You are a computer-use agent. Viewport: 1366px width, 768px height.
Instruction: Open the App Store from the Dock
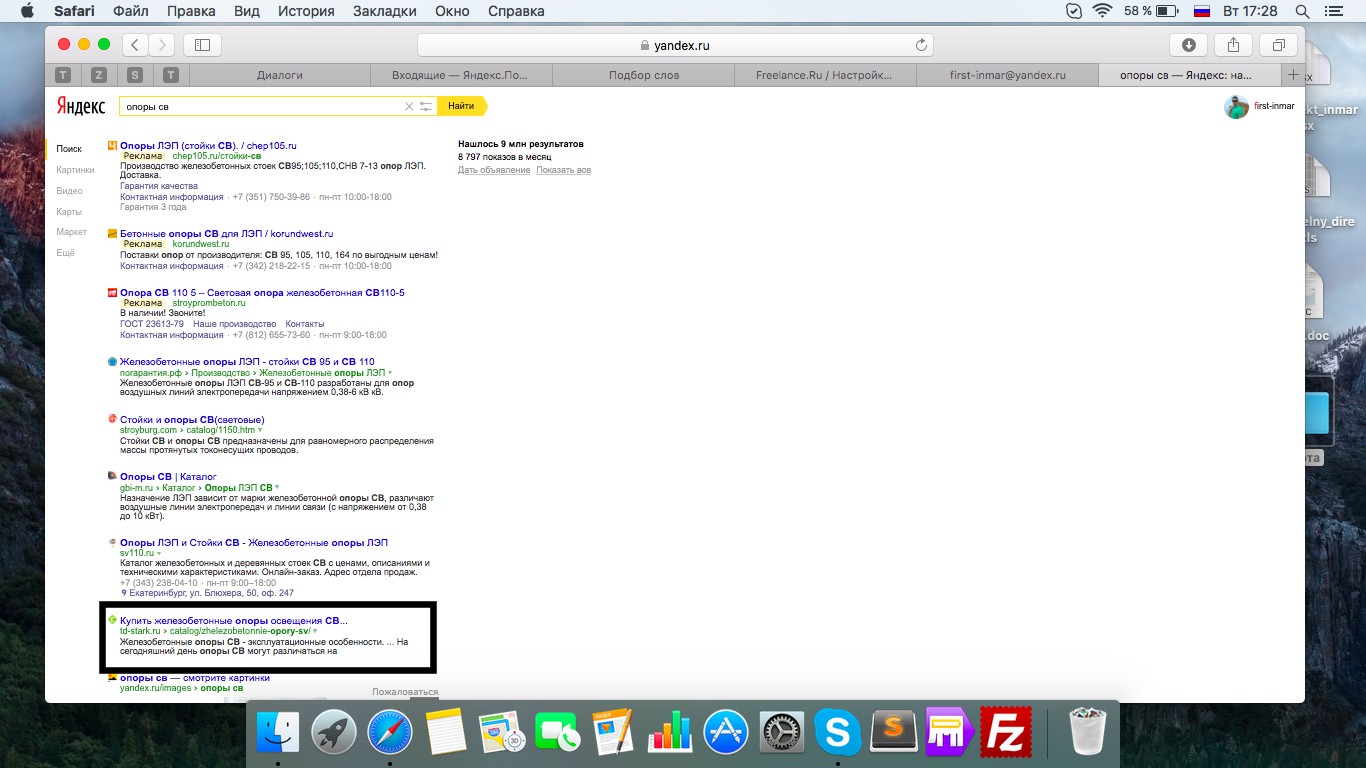coord(725,733)
